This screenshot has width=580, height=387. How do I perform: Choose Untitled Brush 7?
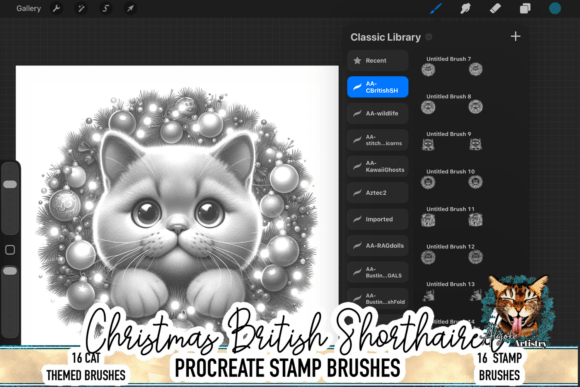[x=452, y=66]
